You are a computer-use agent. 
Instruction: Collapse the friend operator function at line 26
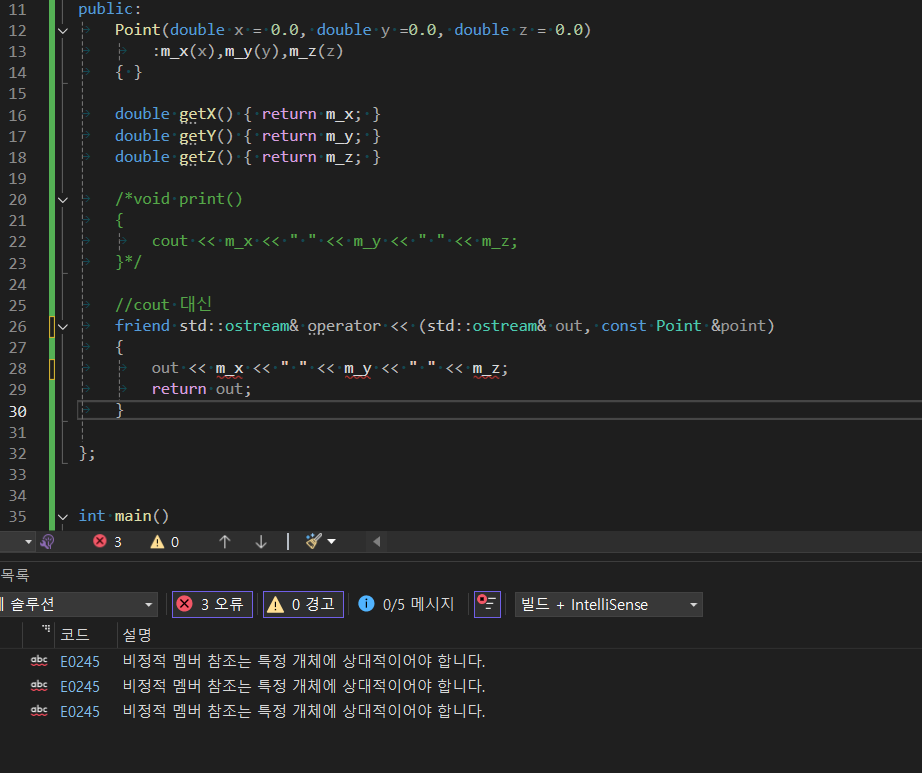pos(63,327)
